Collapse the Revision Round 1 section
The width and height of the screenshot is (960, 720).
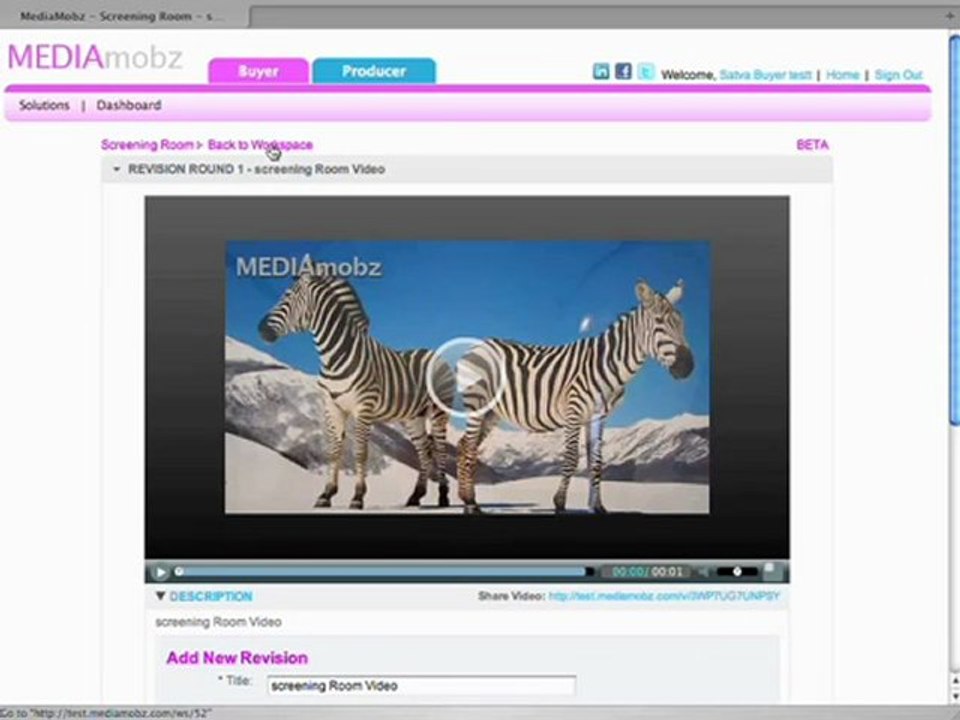pyautogui.click(x=116, y=169)
